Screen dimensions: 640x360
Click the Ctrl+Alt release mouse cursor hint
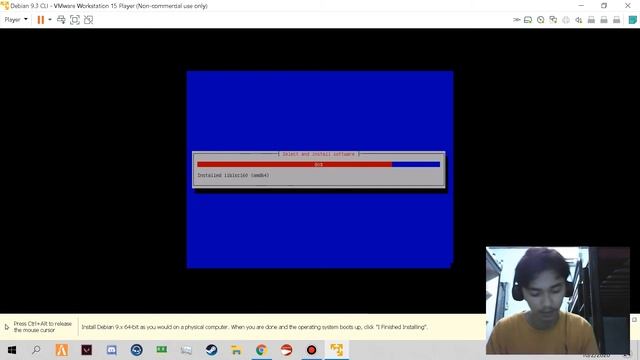[x=42, y=327]
